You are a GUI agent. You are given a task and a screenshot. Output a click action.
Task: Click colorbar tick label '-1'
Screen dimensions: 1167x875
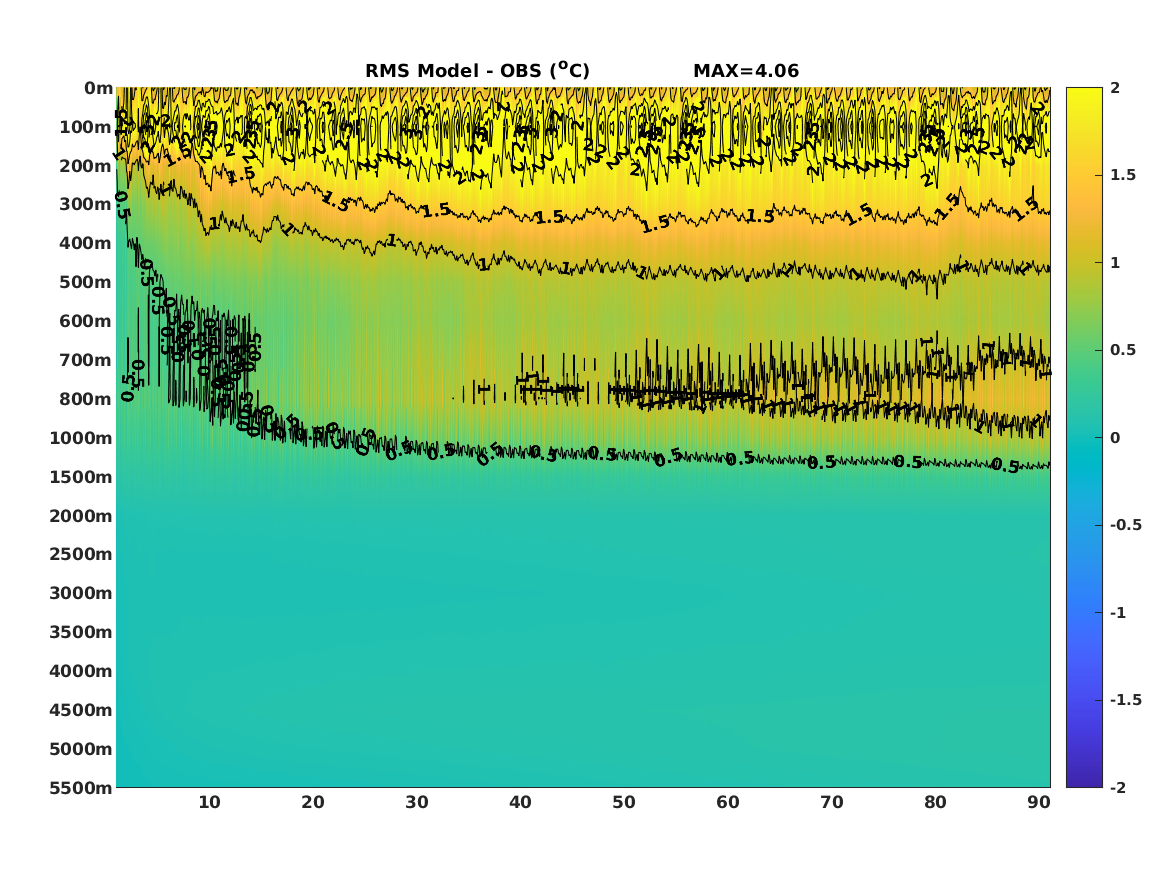[1118, 612]
